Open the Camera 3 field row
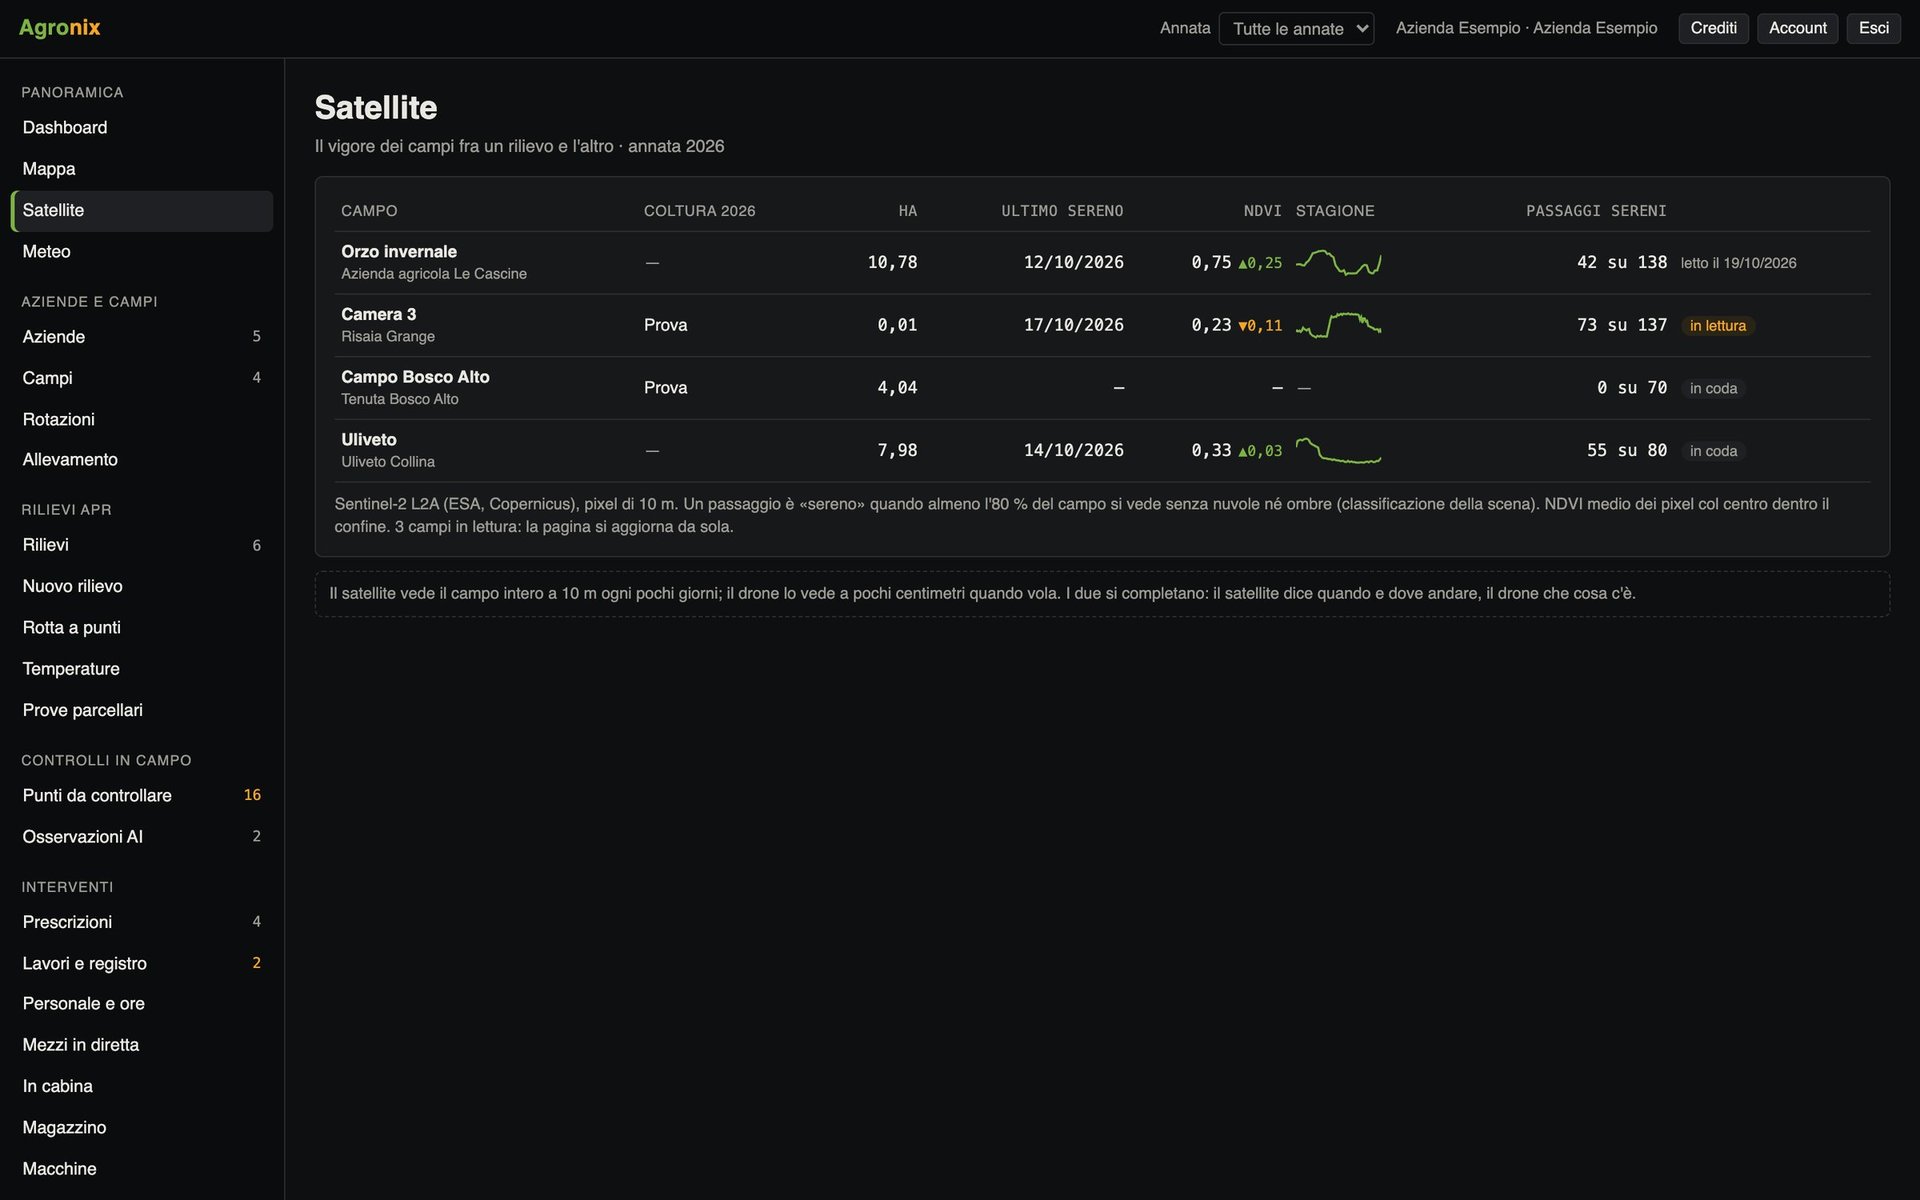This screenshot has width=1920, height=1200. (x=1102, y=325)
